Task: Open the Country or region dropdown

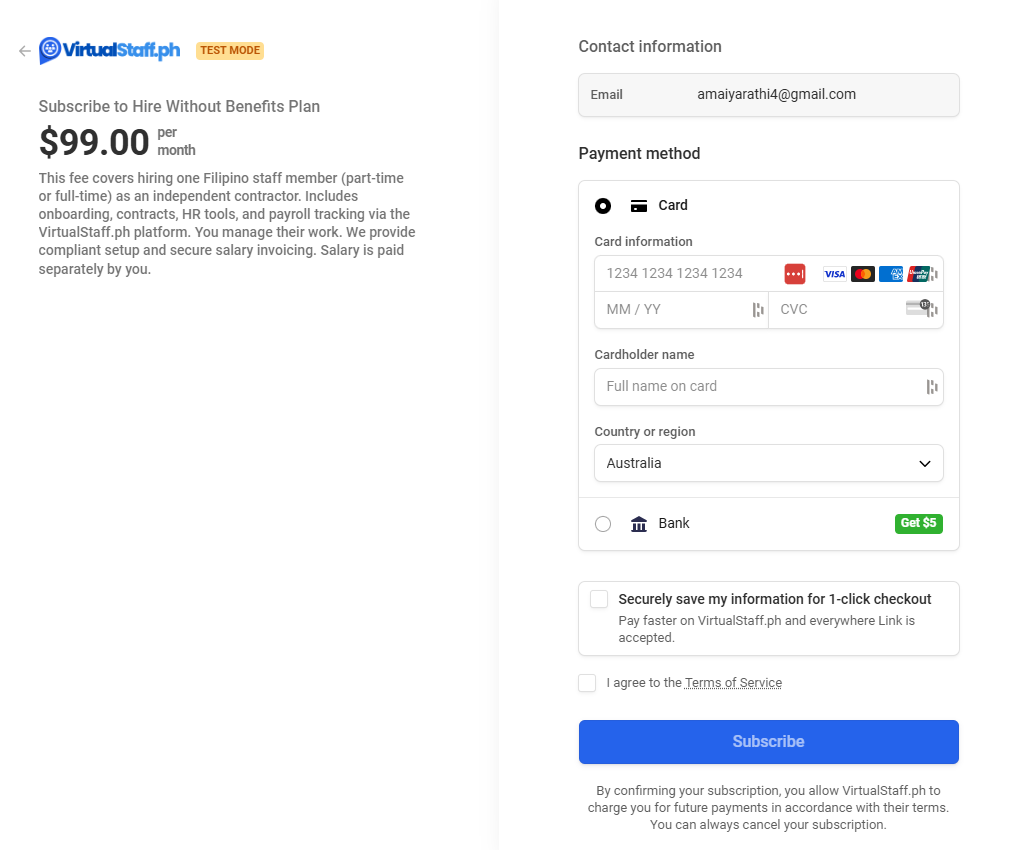Action: 768,463
